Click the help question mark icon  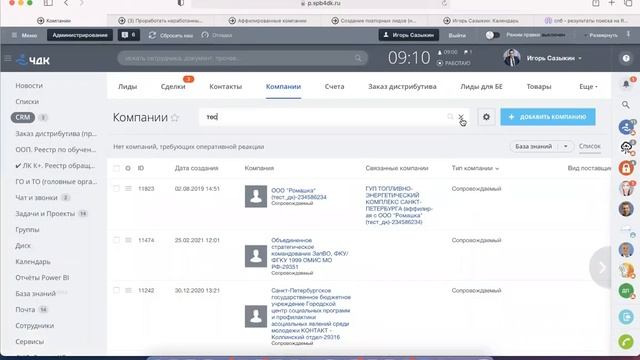626,58
